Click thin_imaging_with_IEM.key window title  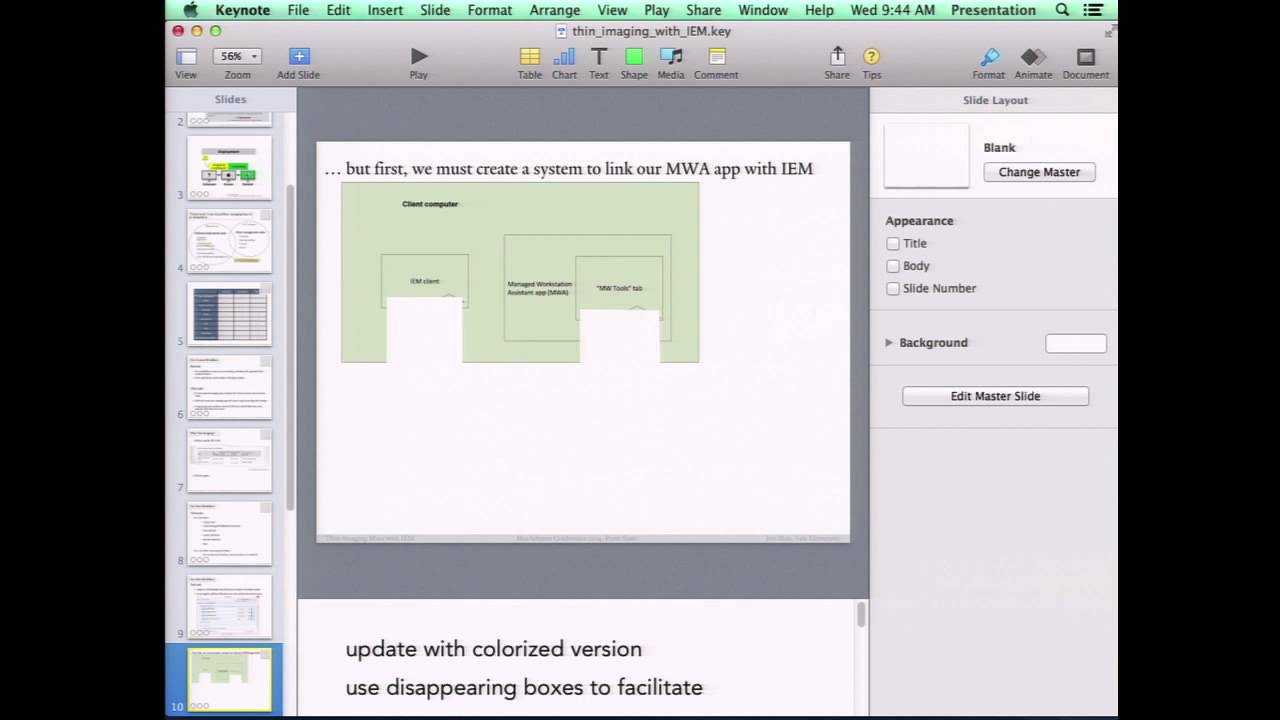(x=651, y=31)
